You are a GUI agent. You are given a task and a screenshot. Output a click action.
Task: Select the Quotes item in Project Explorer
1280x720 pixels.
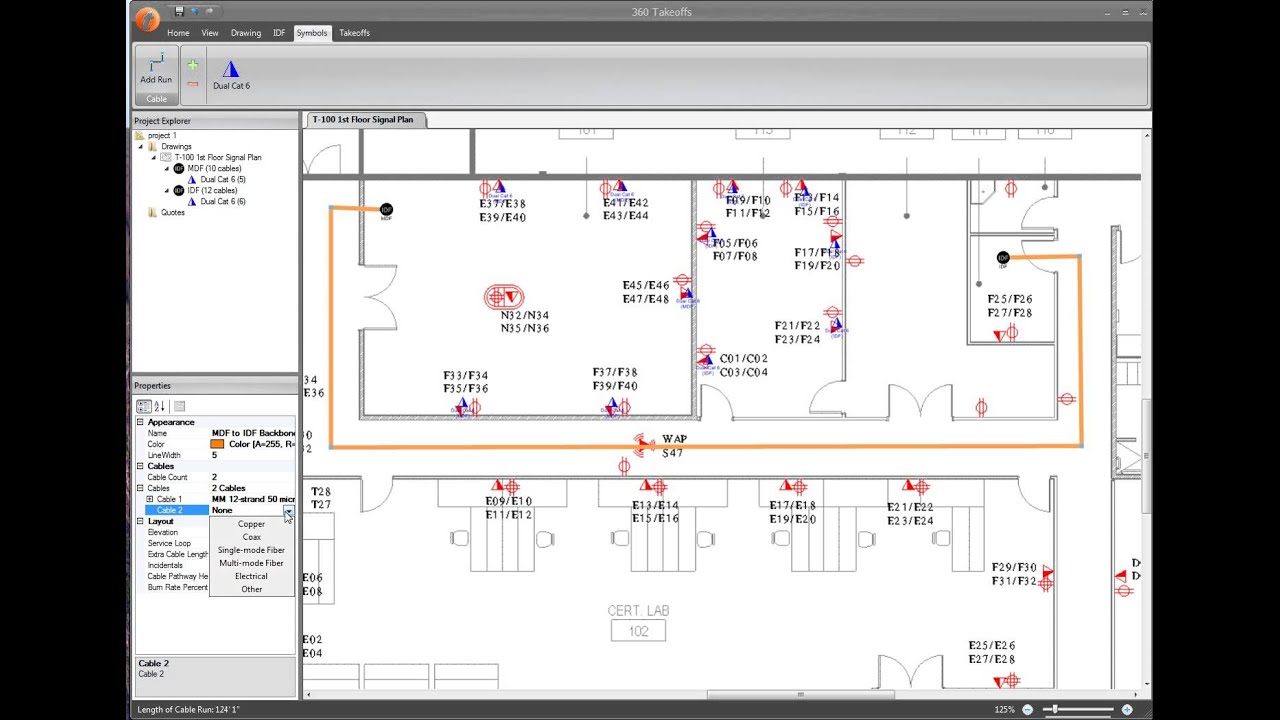[x=173, y=212]
